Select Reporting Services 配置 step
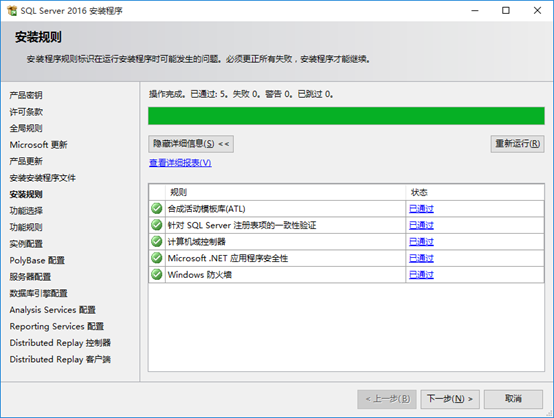 point(57,326)
